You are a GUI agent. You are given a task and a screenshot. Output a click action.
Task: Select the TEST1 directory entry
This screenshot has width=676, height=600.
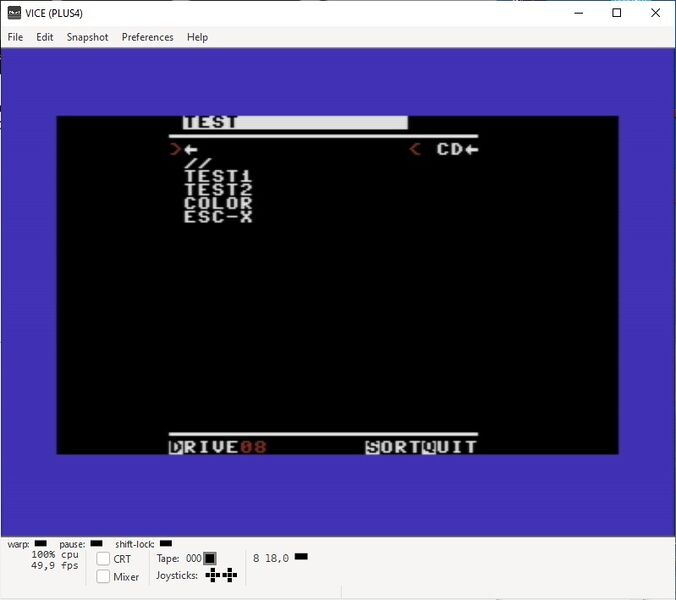click(x=218, y=176)
